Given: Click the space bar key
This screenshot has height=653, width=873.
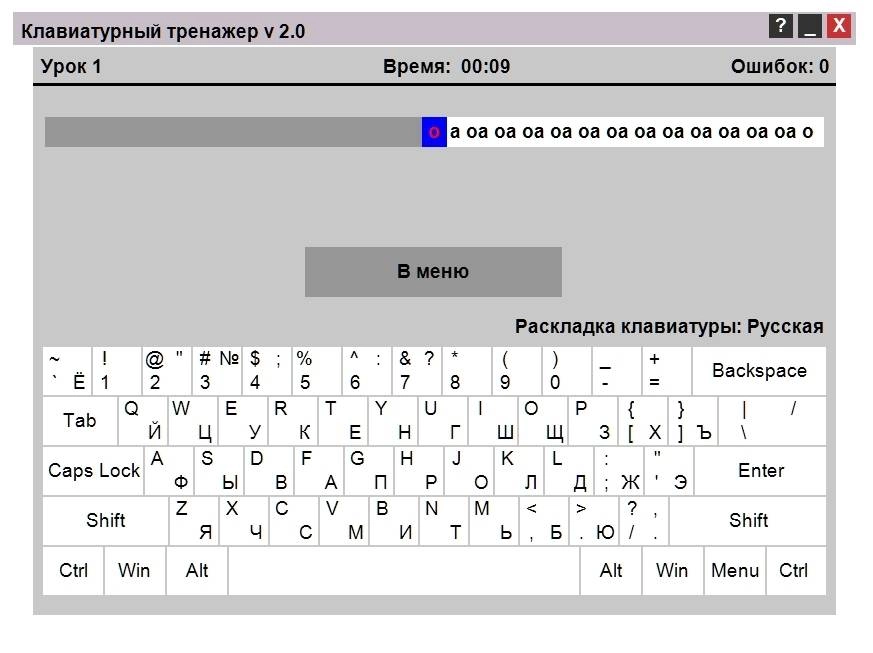Looking at the screenshot, I should (404, 571).
